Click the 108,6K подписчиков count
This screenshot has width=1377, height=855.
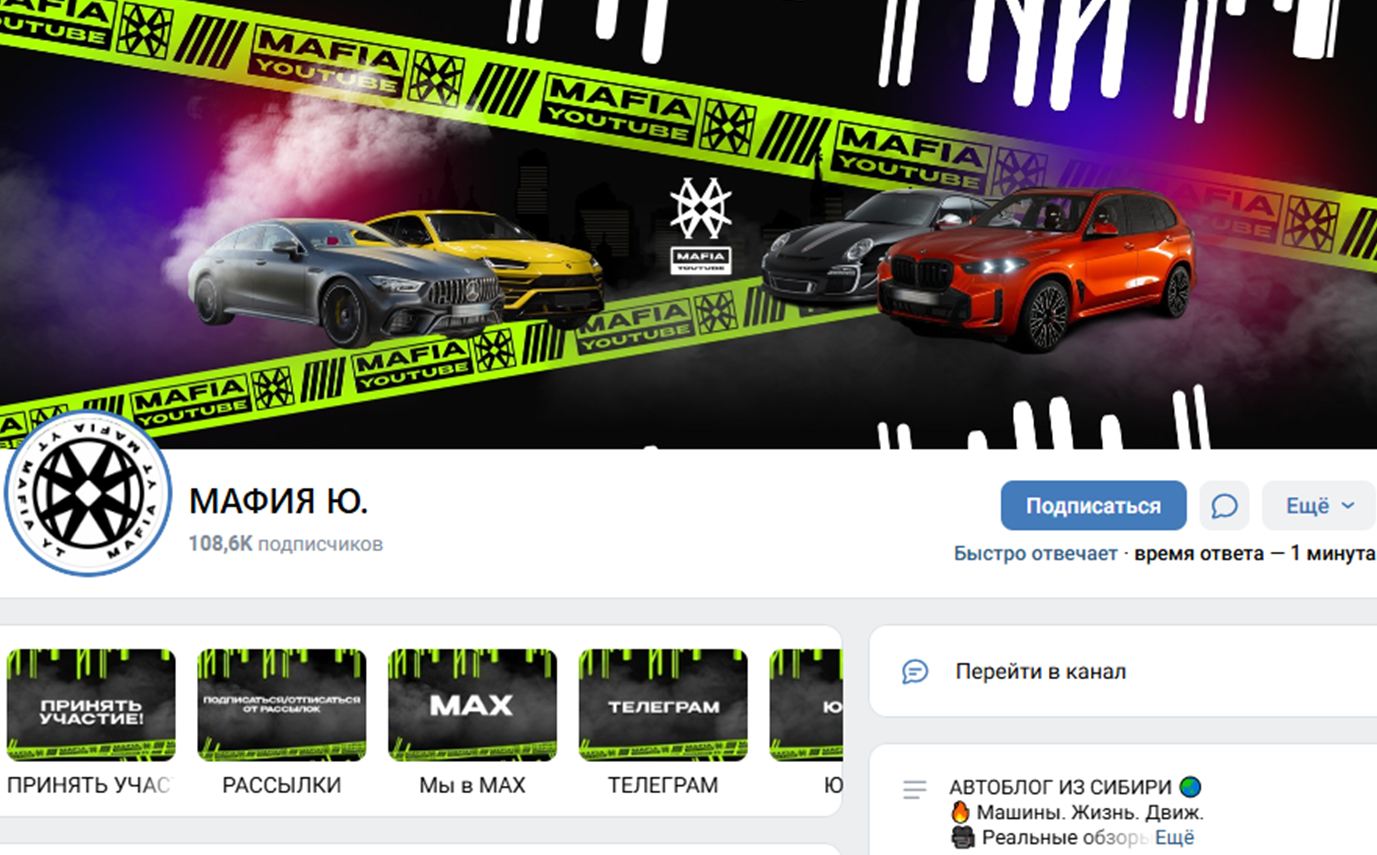[286, 544]
